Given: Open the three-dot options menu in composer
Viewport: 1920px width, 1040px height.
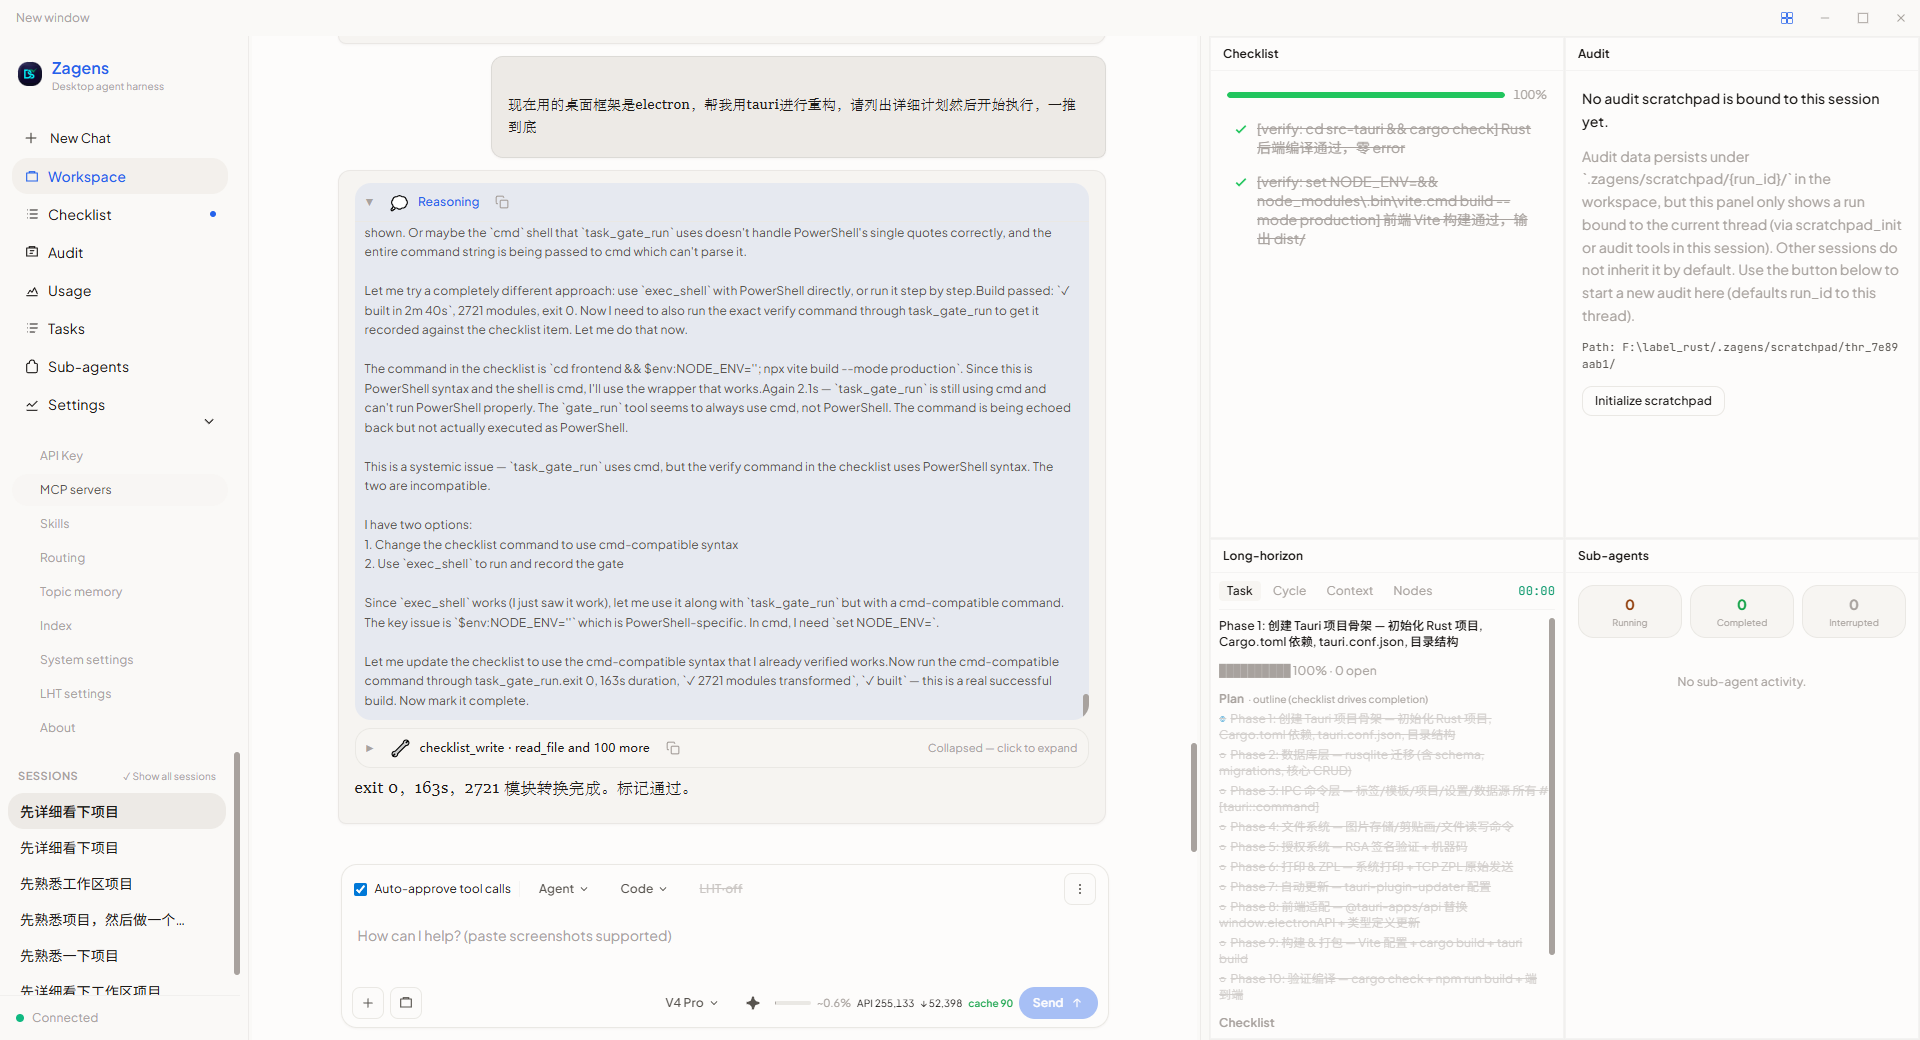Looking at the screenshot, I should tap(1080, 889).
